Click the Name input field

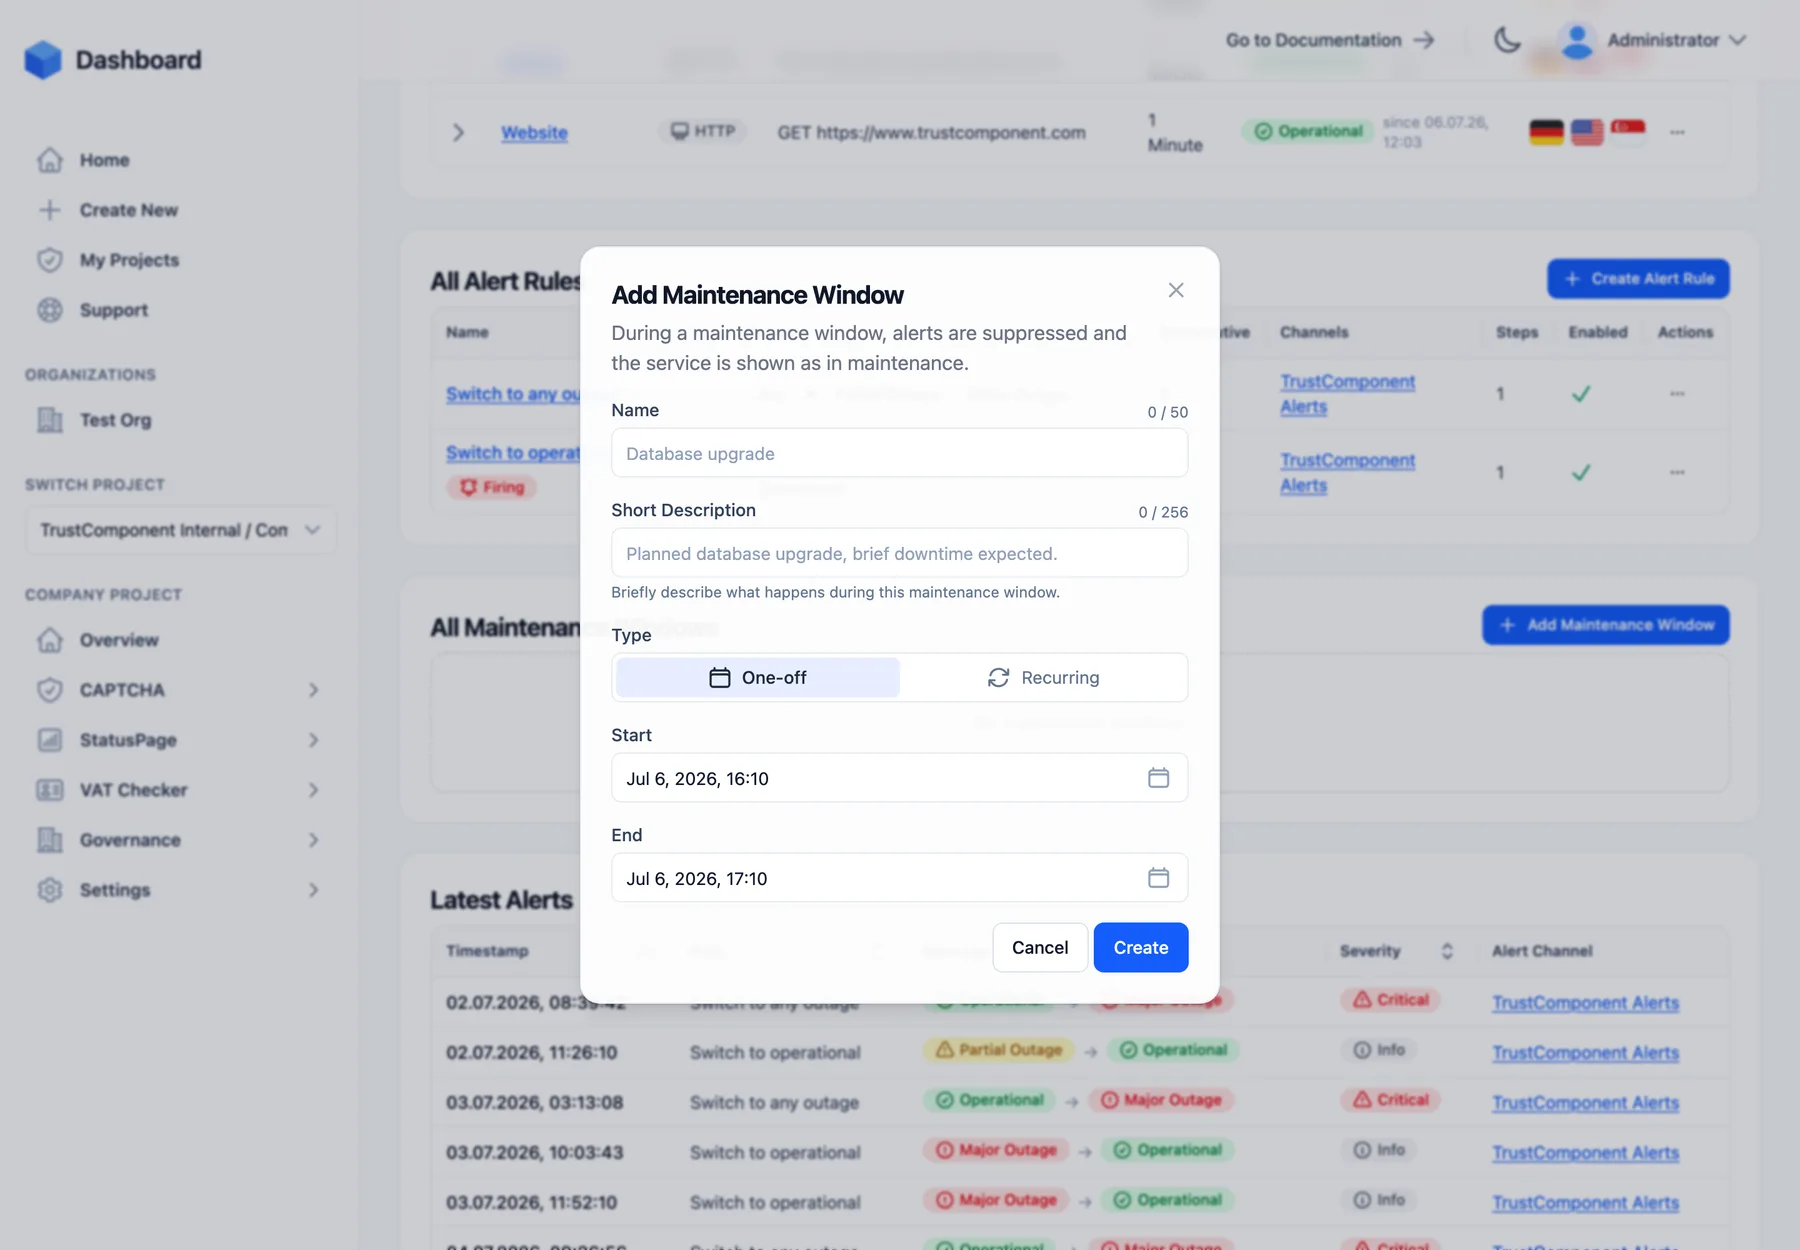(899, 453)
